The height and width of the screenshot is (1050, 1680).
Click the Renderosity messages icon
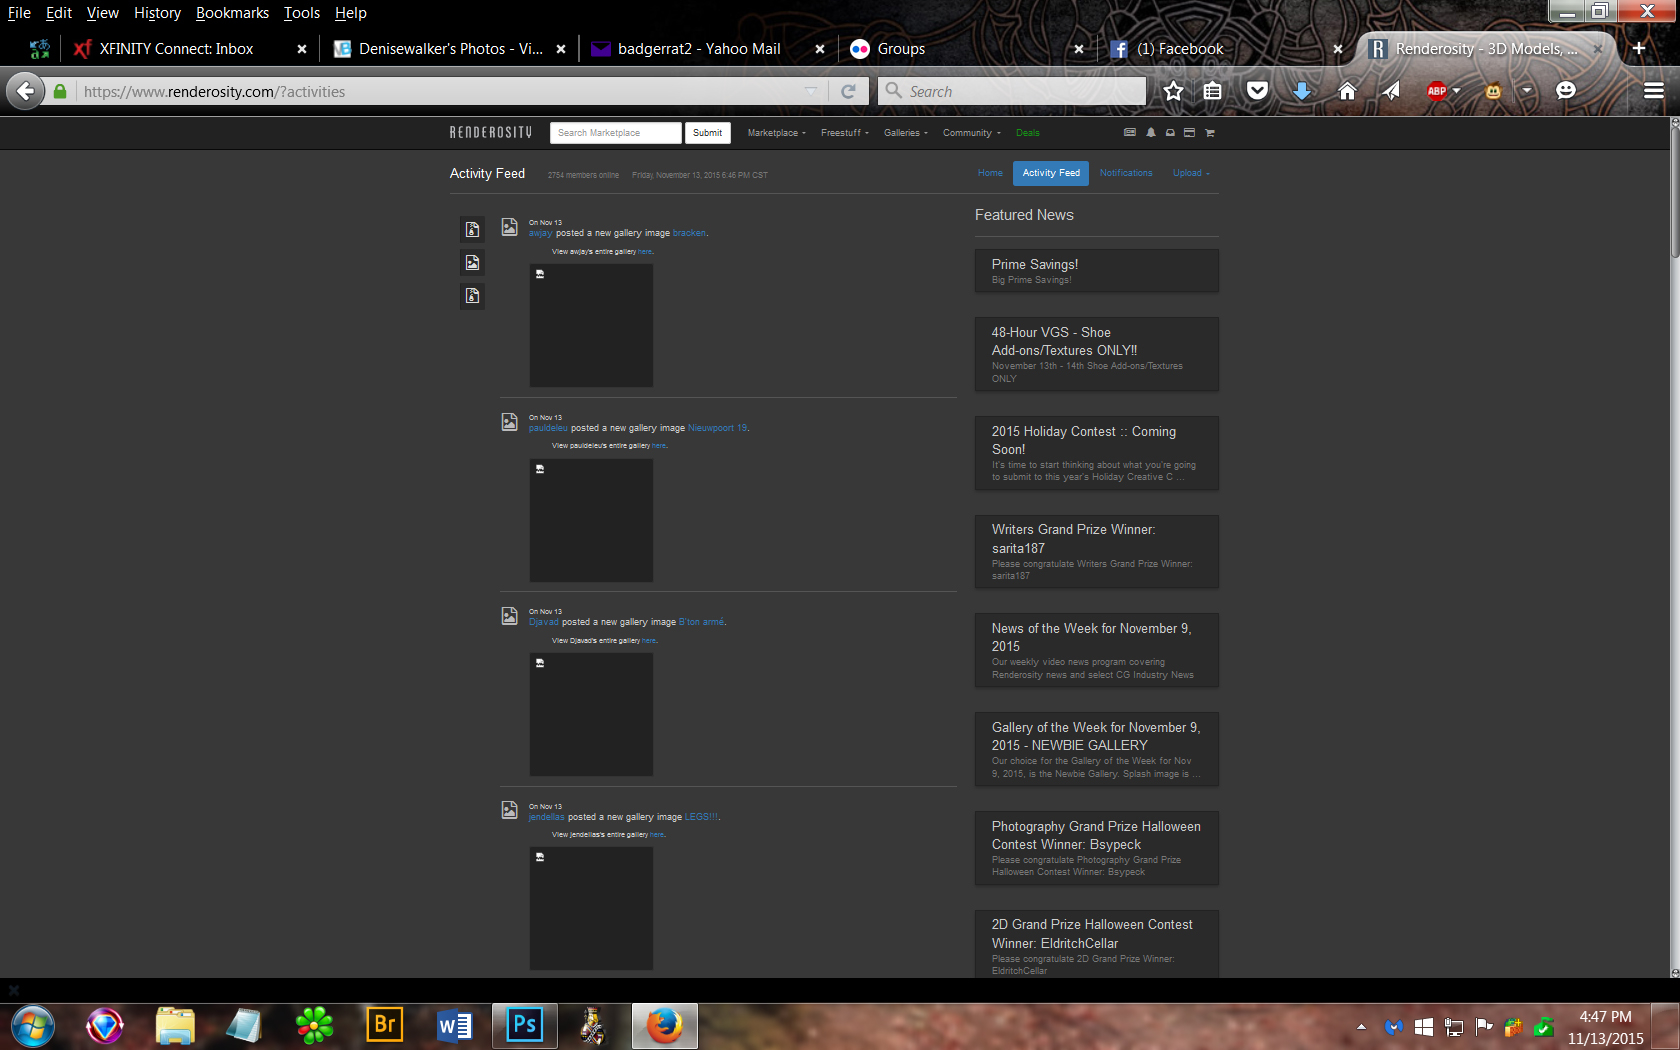click(x=1130, y=132)
